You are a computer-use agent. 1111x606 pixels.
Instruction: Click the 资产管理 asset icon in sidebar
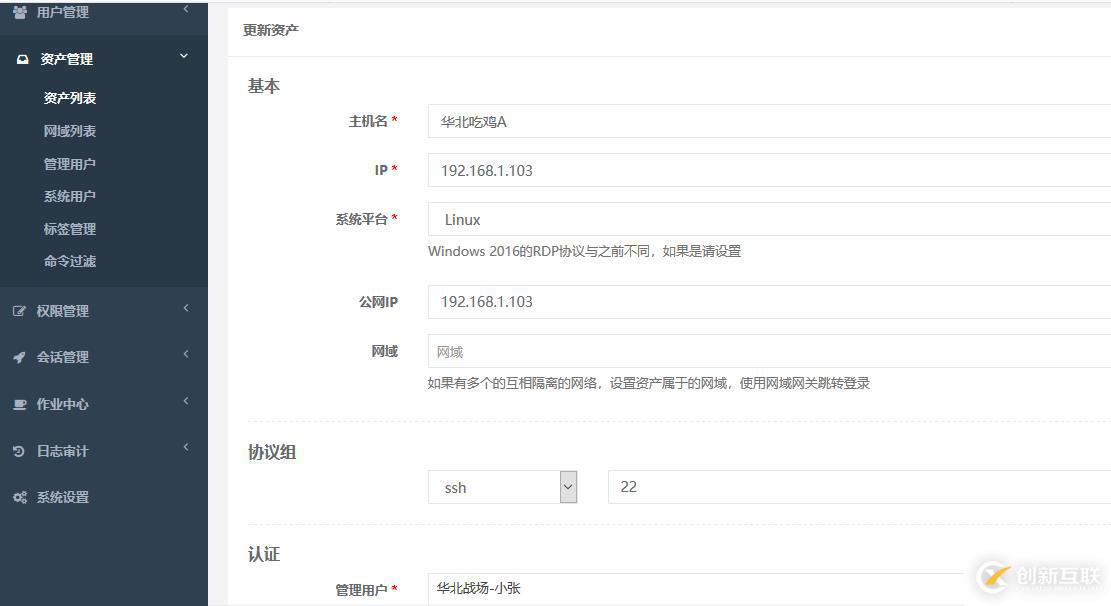22,58
